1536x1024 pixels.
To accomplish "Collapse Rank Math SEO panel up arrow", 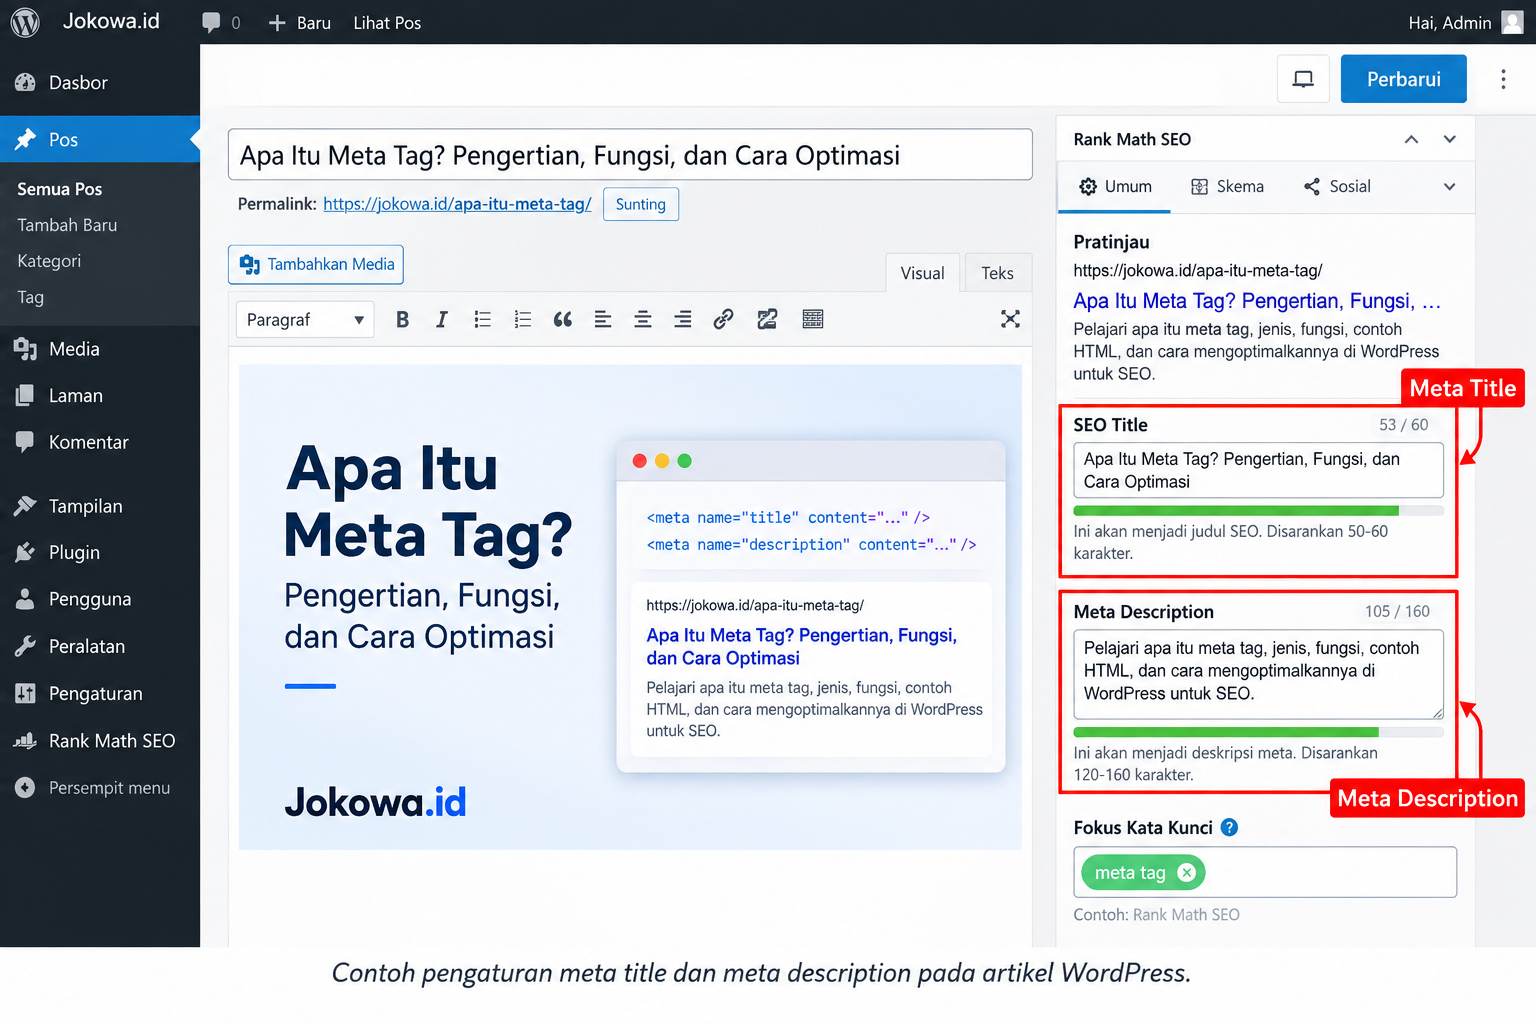I will [1411, 139].
